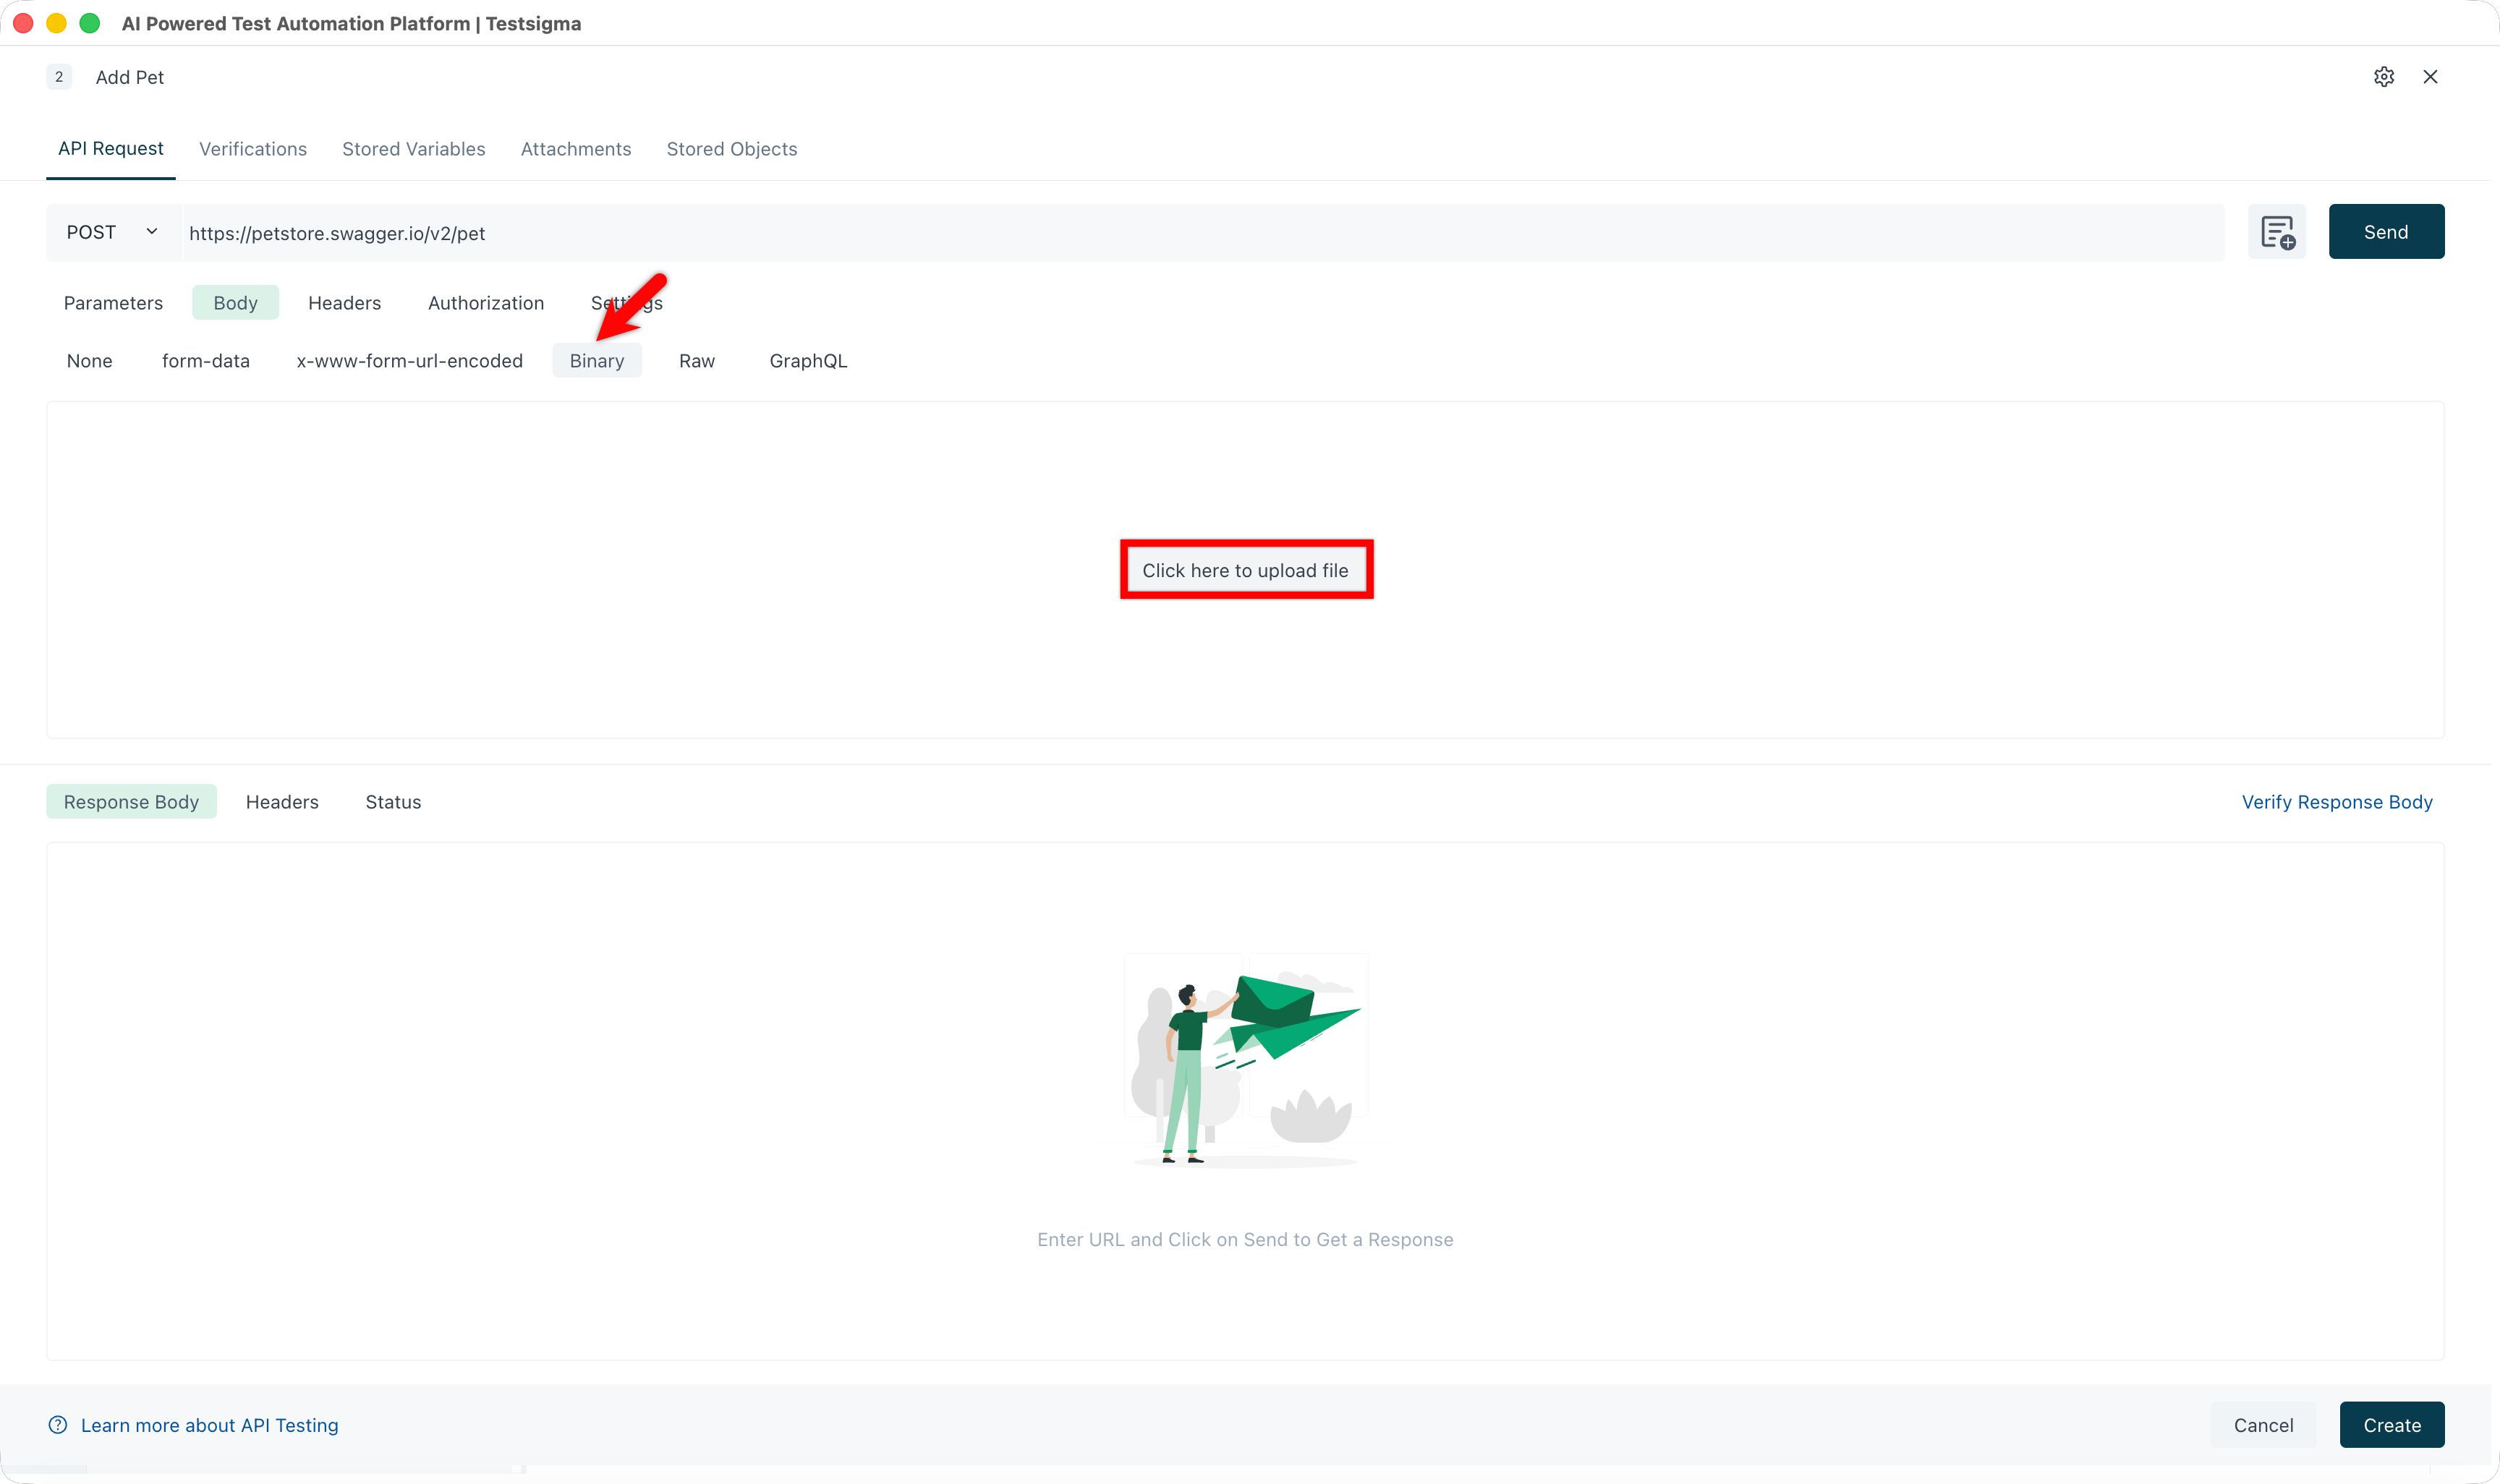This screenshot has height=1484, width=2500.
Task: Click Verify Response Body link
Action: (x=2336, y=802)
